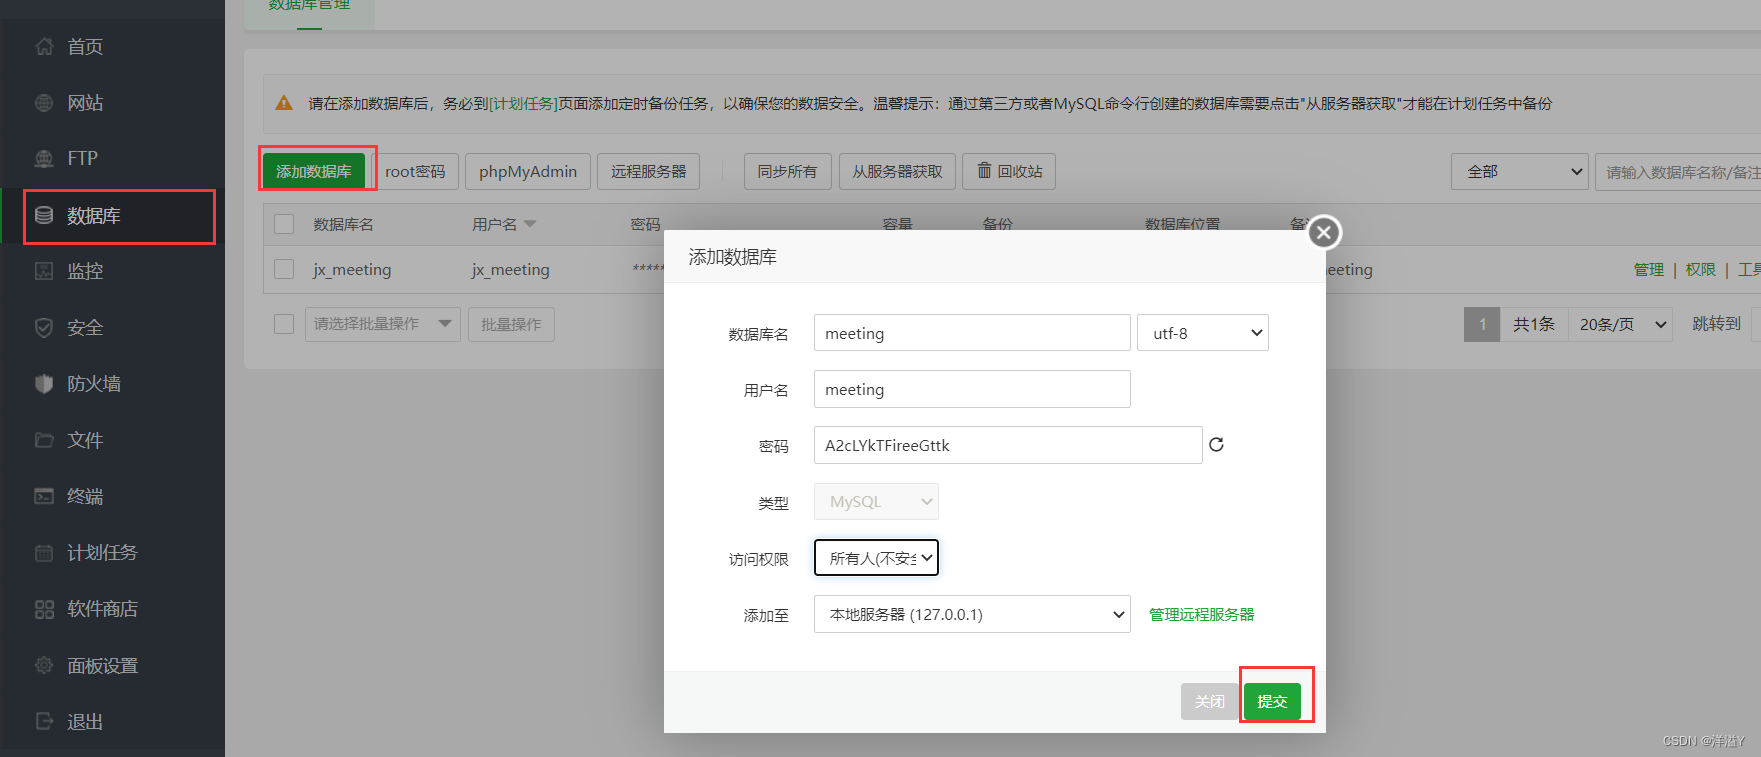Open the 全部 filter dropdown
Viewport: 1761px width, 757px height.
pos(1520,172)
